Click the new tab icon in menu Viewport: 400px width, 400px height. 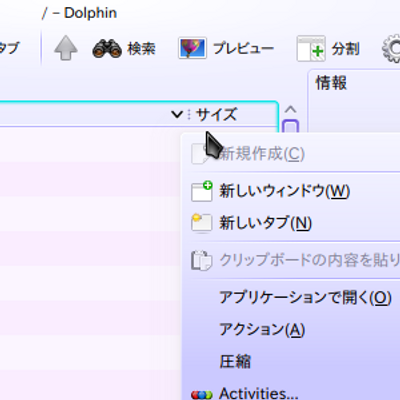(202, 223)
